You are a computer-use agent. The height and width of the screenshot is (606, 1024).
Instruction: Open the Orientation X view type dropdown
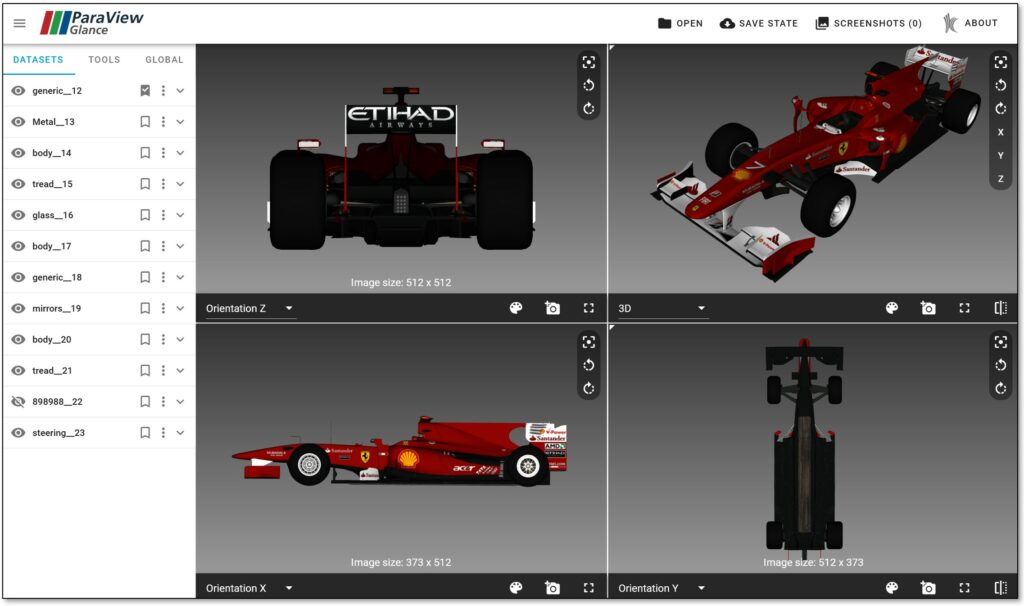click(x=251, y=588)
